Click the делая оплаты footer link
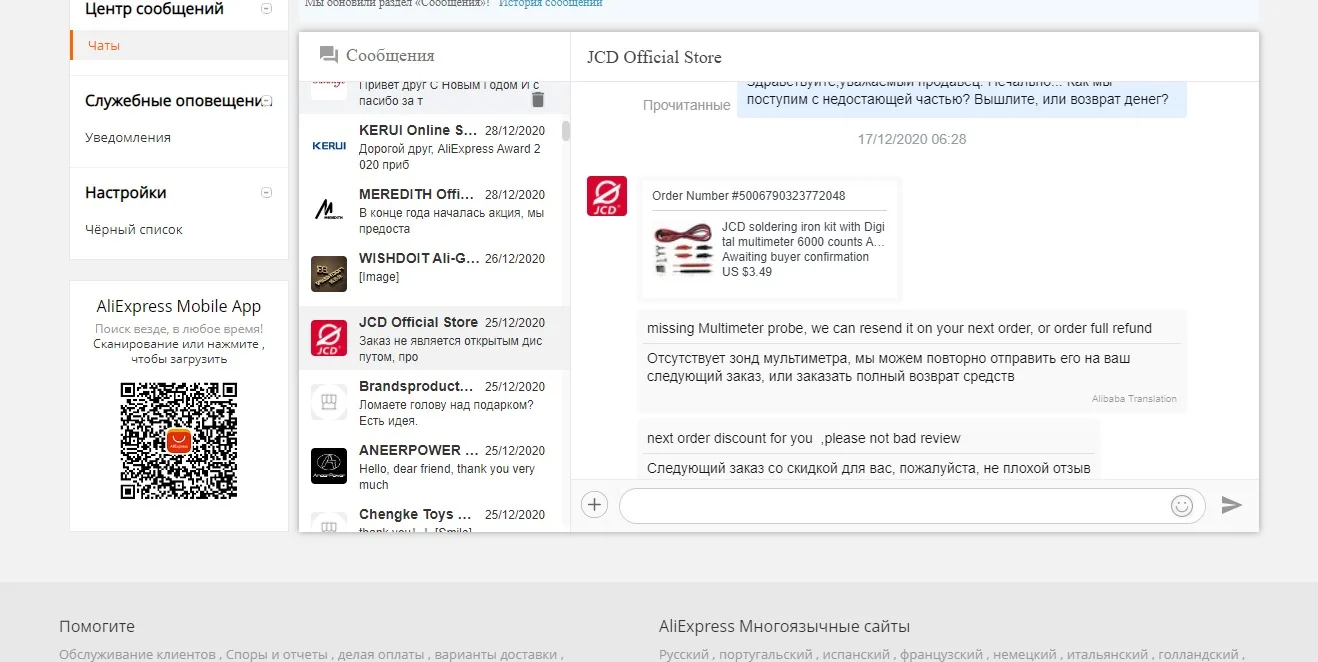 click(383, 654)
